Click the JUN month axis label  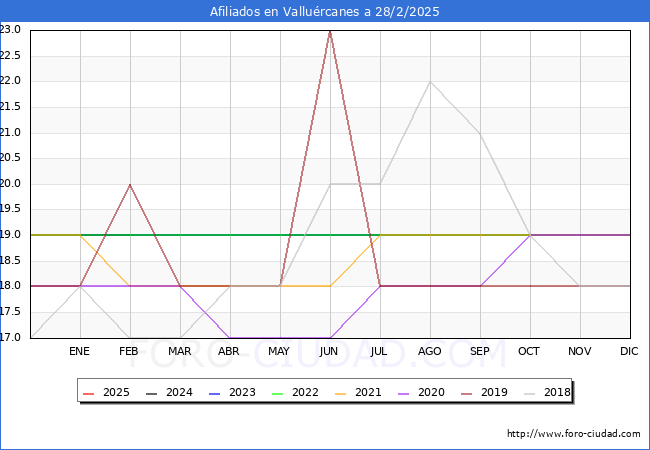329,351
